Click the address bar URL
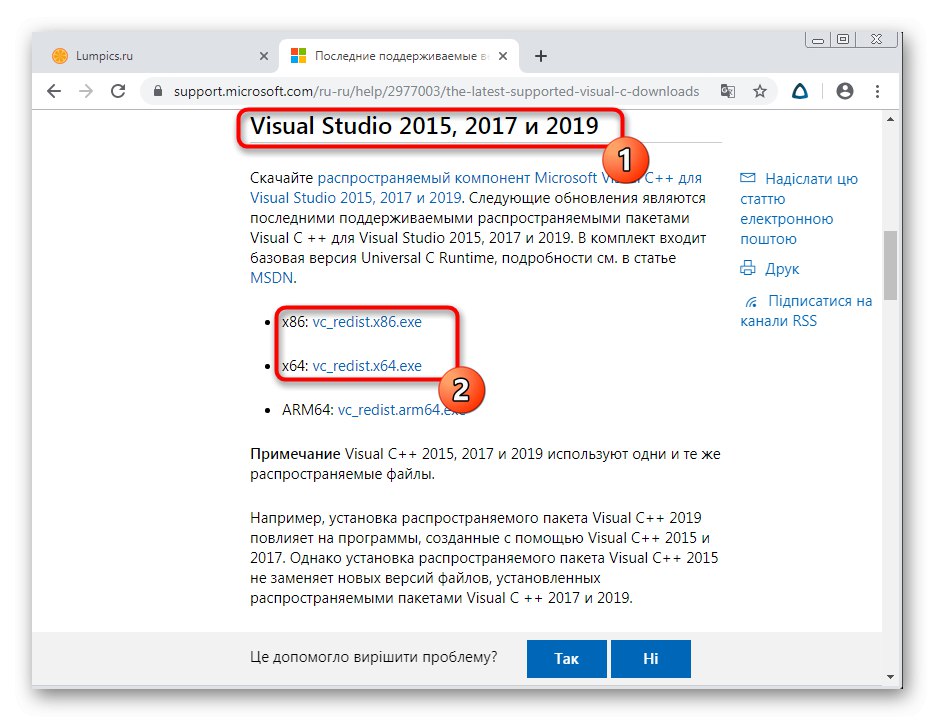The width and height of the screenshot is (935, 721). click(x=436, y=91)
